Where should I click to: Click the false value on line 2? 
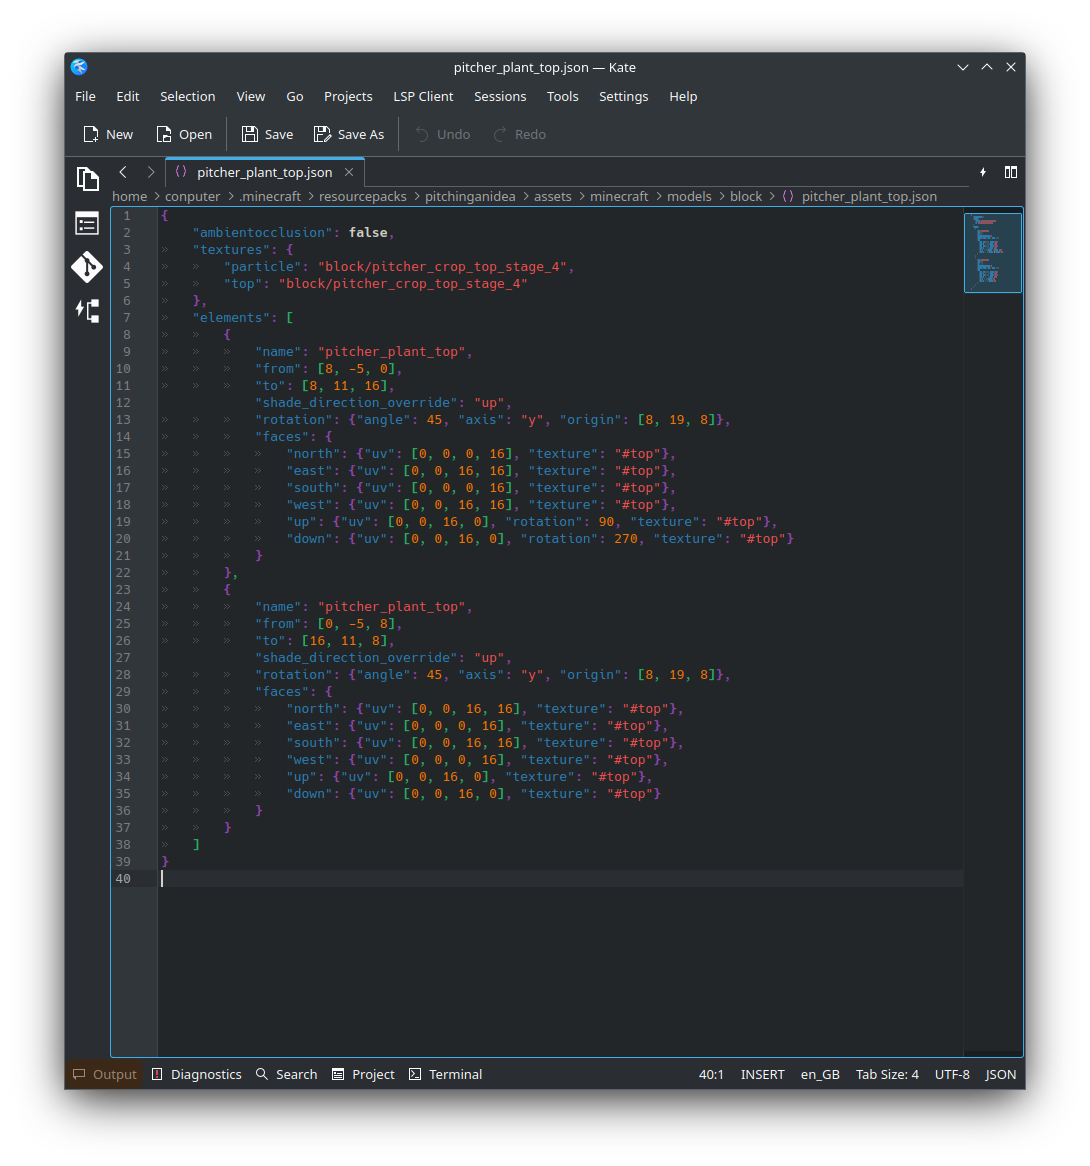(368, 233)
